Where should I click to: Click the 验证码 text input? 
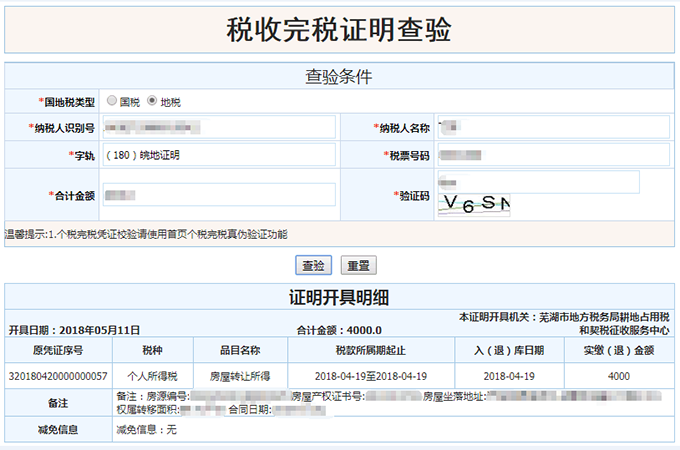click(538, 183)
